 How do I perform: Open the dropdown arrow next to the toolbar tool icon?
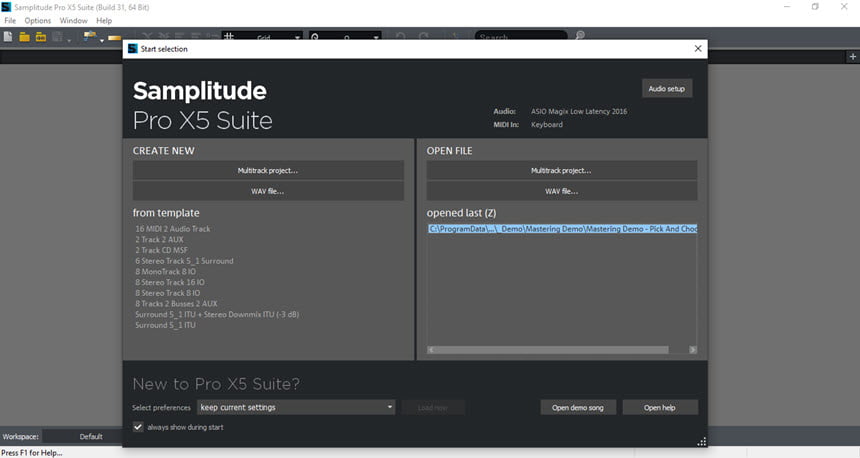tap(102, 40)
